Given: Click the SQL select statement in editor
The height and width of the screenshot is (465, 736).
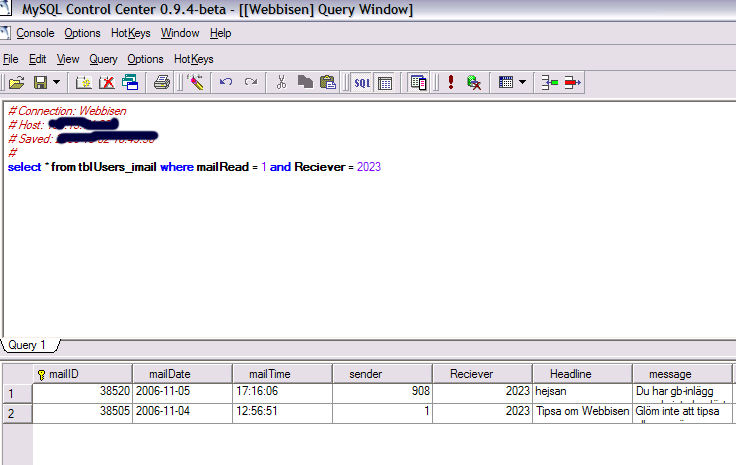Looking at the screenshot, I should pos(194,167).
